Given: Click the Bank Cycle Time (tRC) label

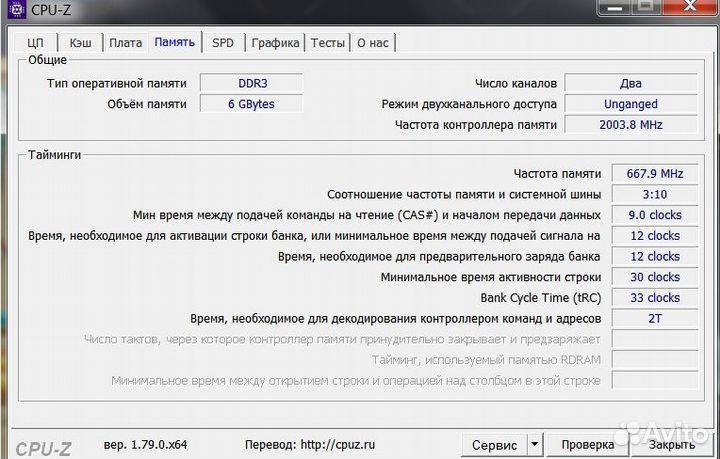Looking at the screenshot, I should (x=540, y=298).
